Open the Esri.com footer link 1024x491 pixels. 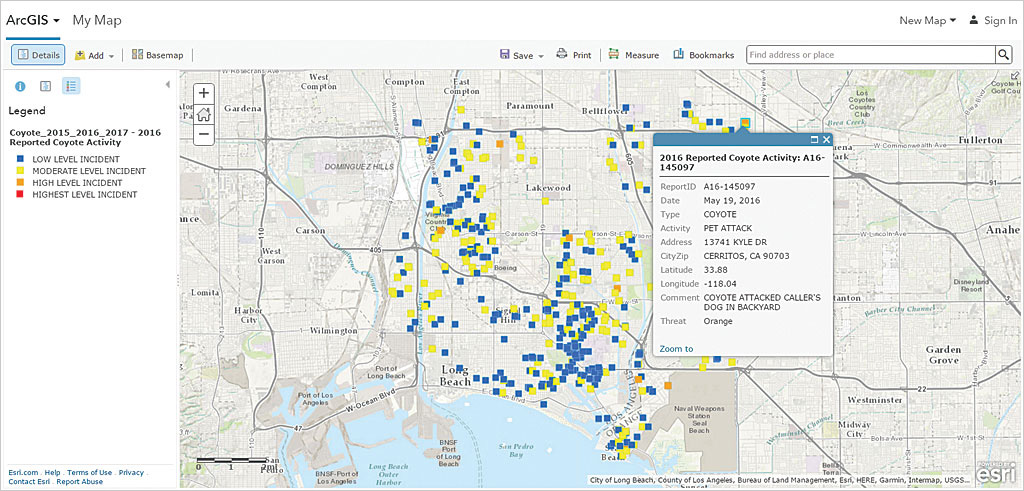coord(23,472)
